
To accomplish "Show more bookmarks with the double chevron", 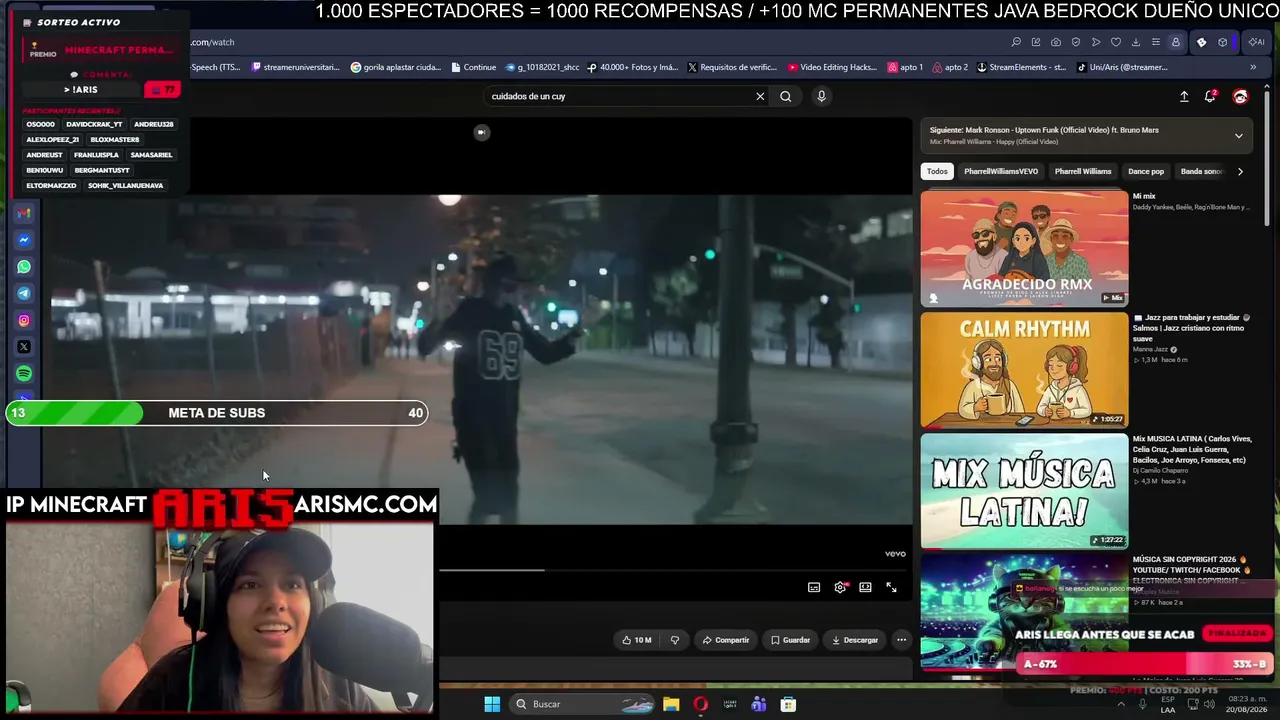I will (1253, 68).
